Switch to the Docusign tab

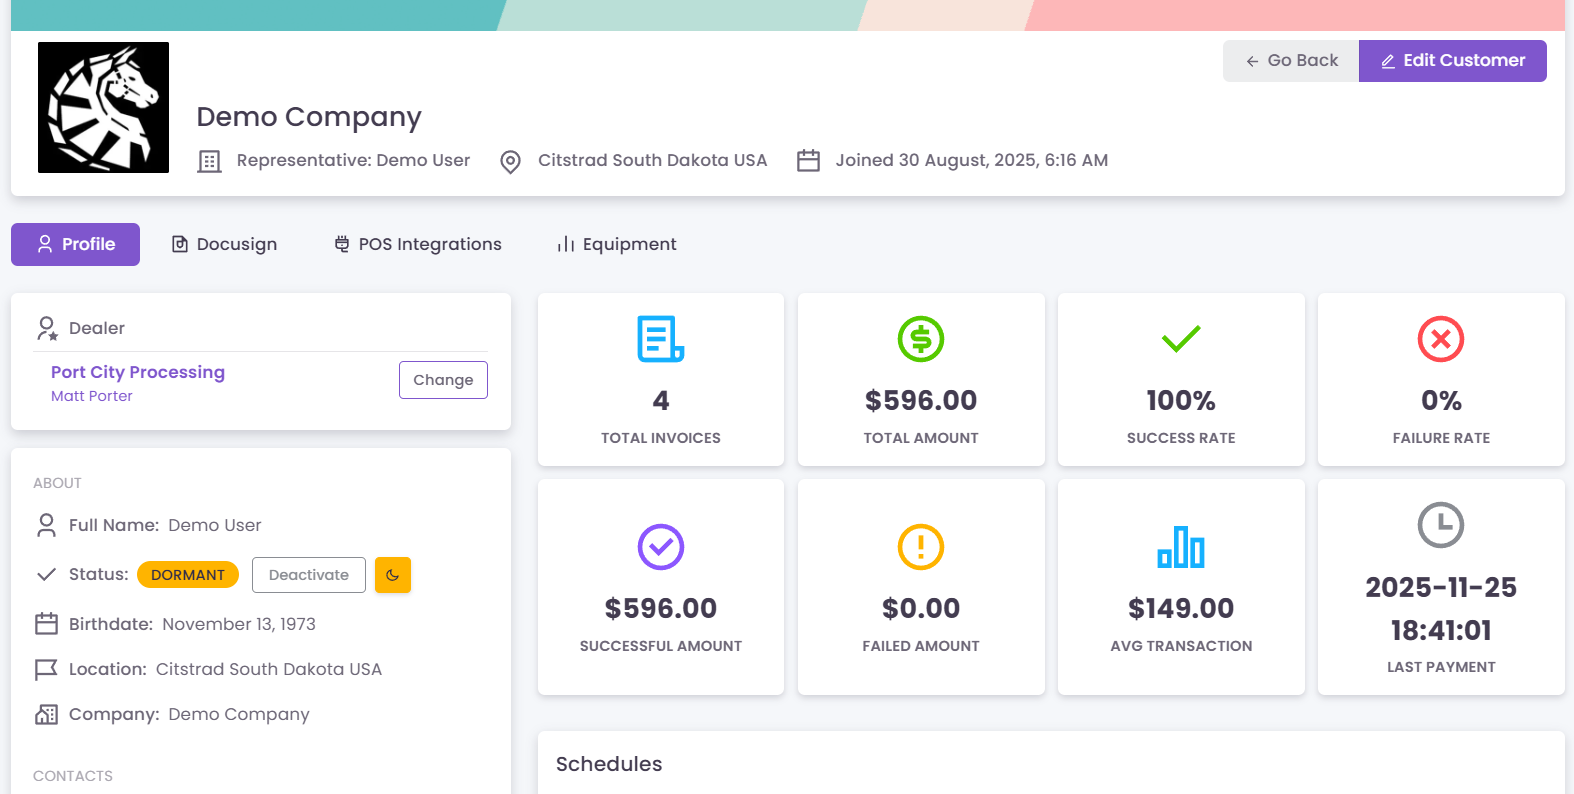point(224,244)
